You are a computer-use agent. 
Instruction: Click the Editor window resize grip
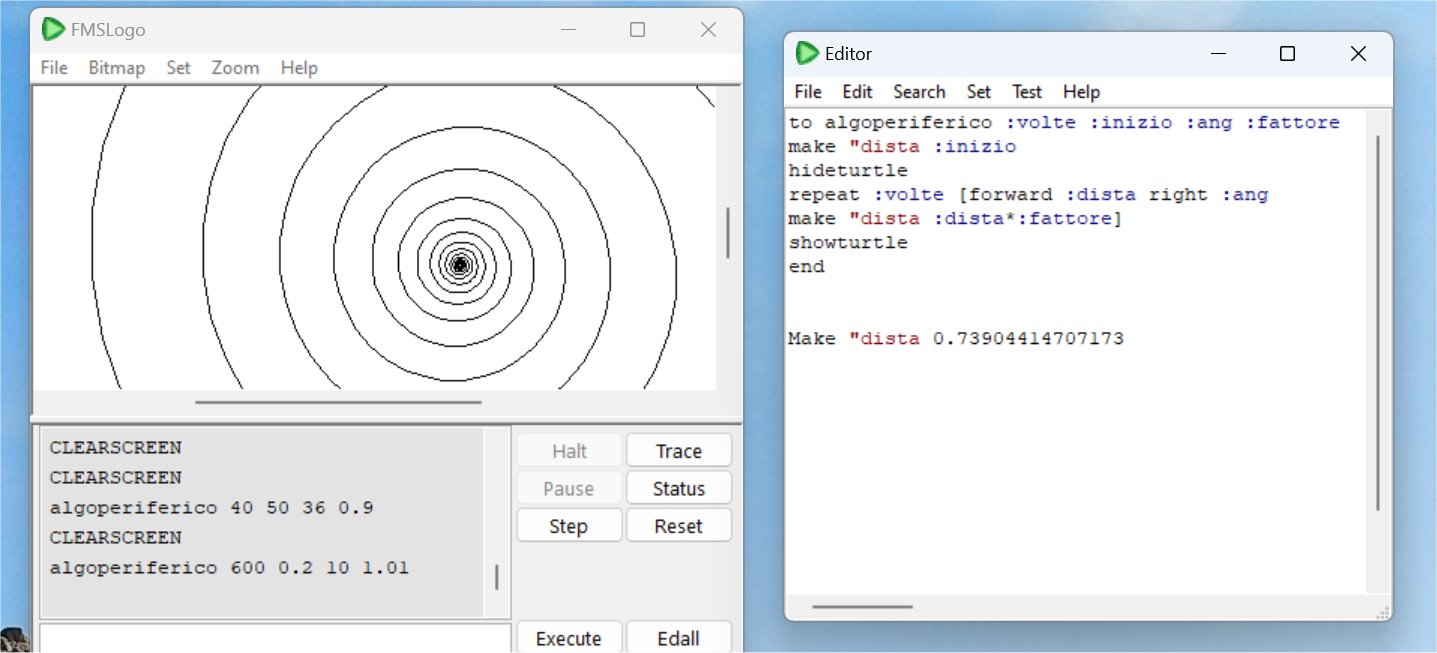[1383, 612]
